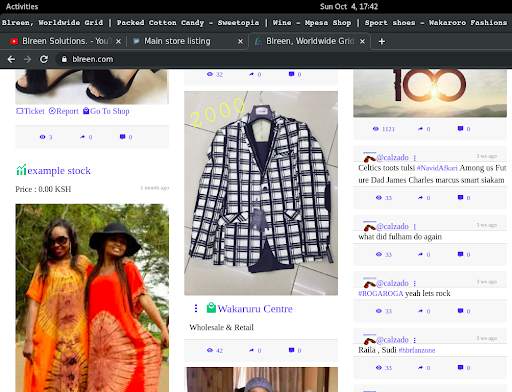Click the views icon showing 32
The width and height of the screenshot is (512, 392).
click(x=209, y=74)
